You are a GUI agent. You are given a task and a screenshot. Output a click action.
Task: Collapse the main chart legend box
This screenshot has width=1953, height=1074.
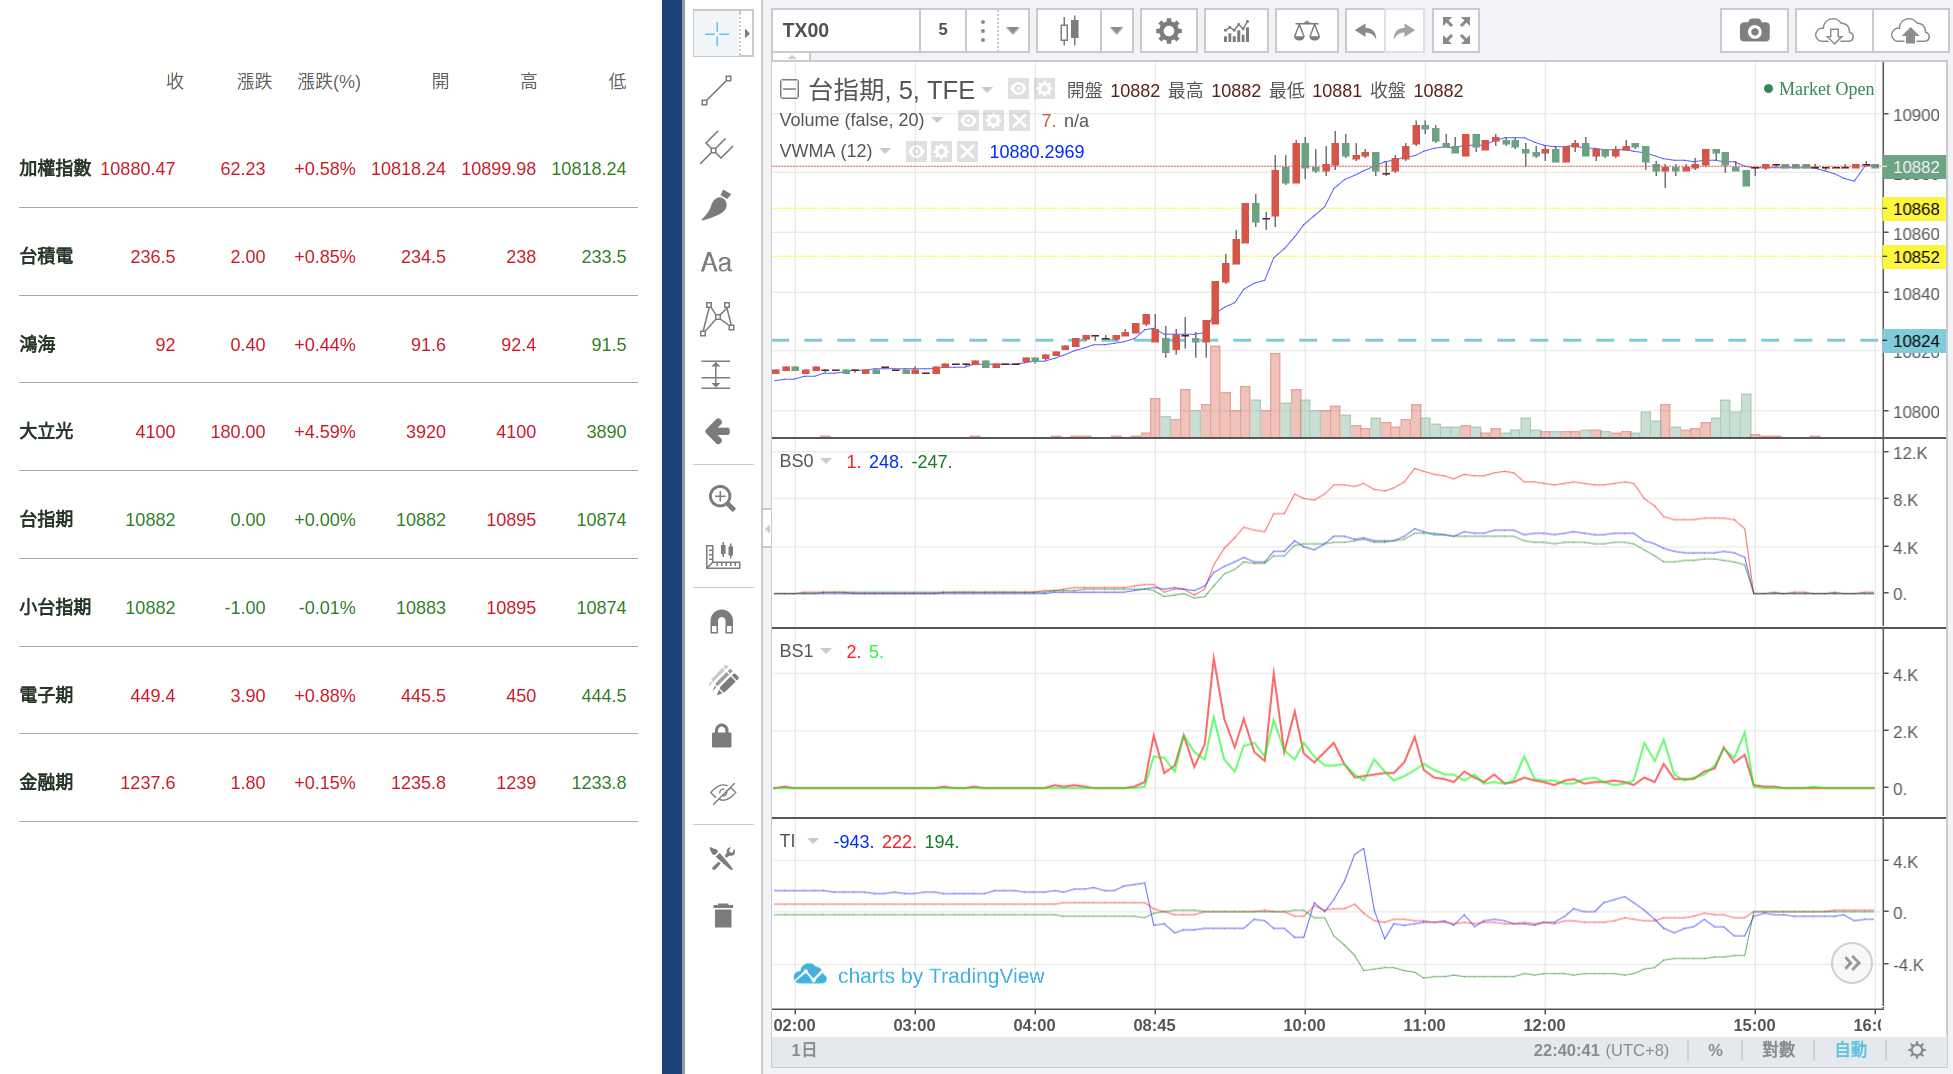tap(789, 90)
